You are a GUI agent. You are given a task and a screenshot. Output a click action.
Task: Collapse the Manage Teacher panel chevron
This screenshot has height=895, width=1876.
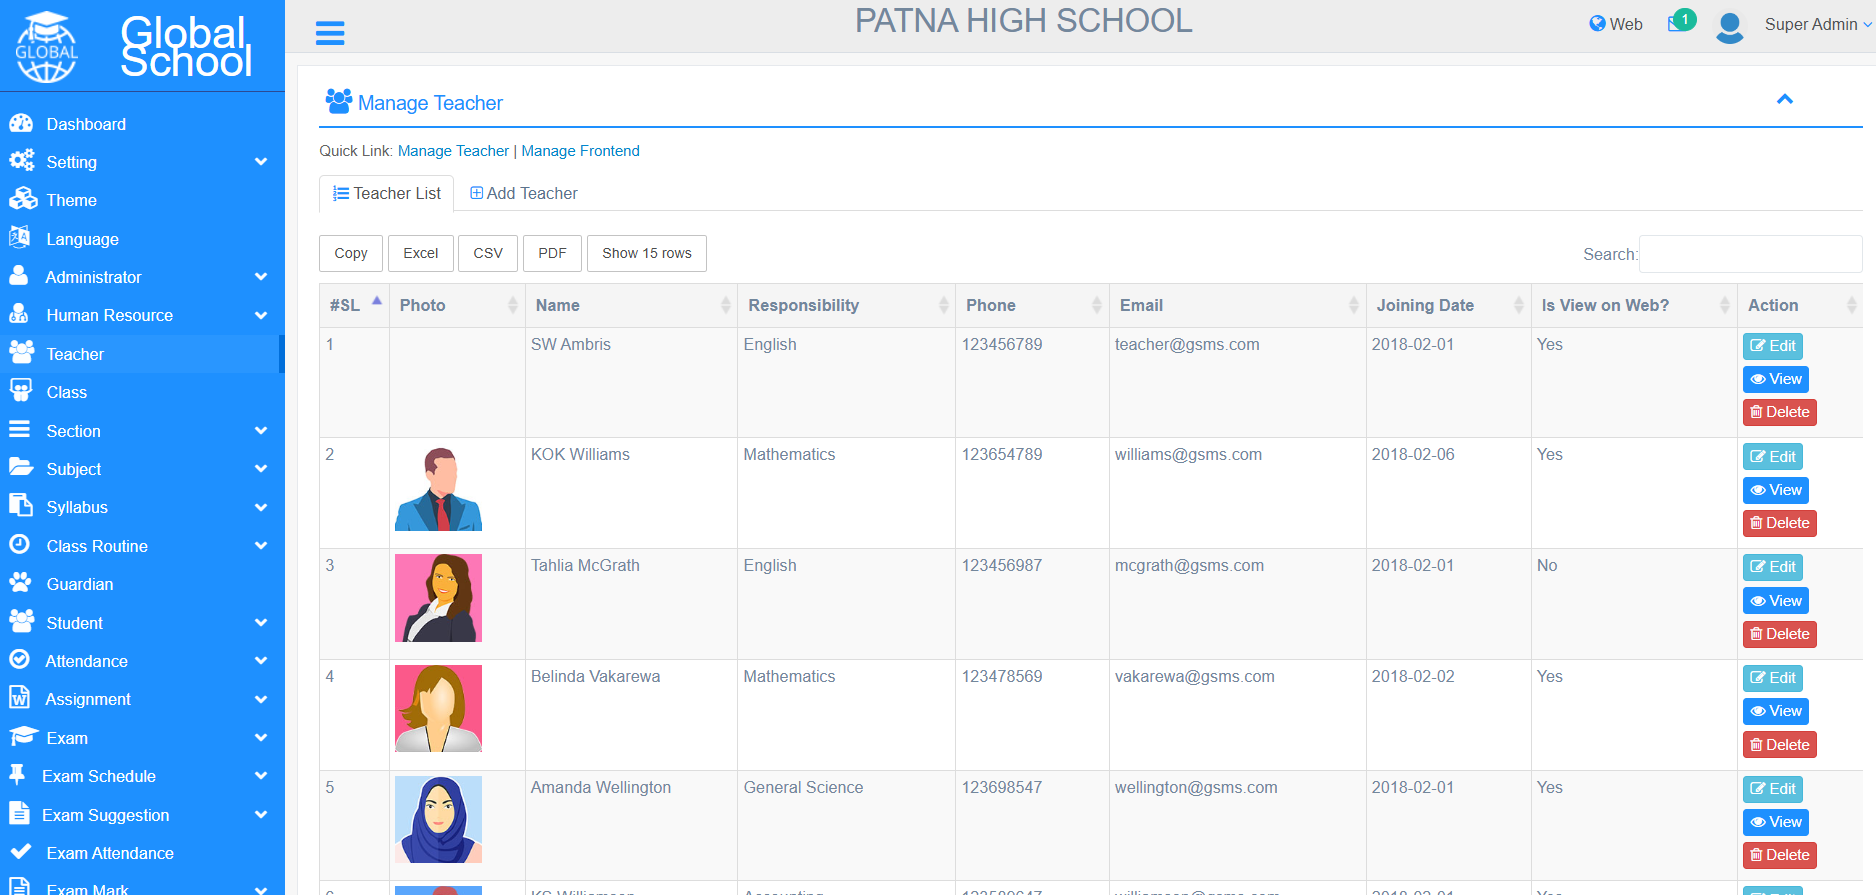(x=1785, y=99)
